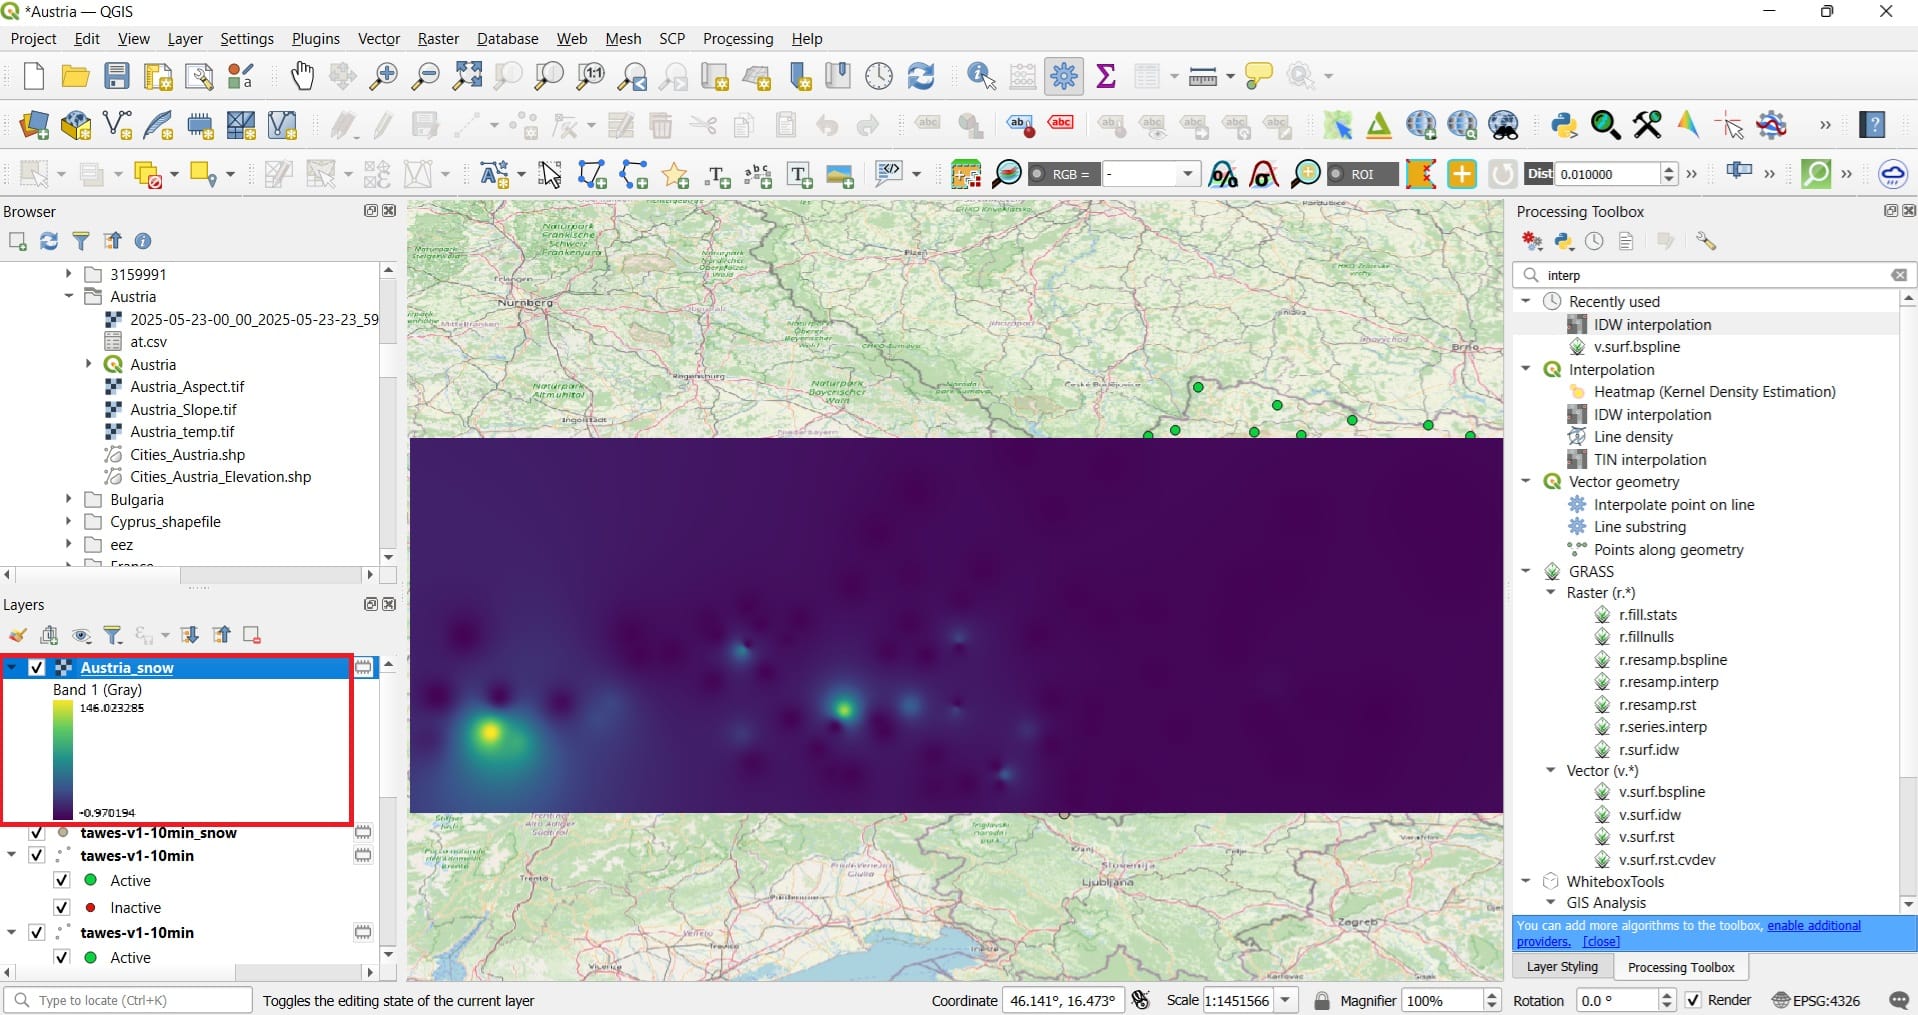Viewport: 1918px width, 1015px height.
Task: Increase the Rotation value stepper
Action: (x=1666, y=994)
